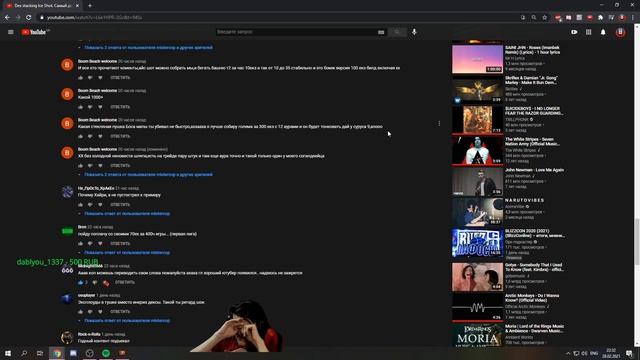Reply to the 'Какой 1000+' comment
This screenshot has width=640, height=360.
(x=120, y=107)
